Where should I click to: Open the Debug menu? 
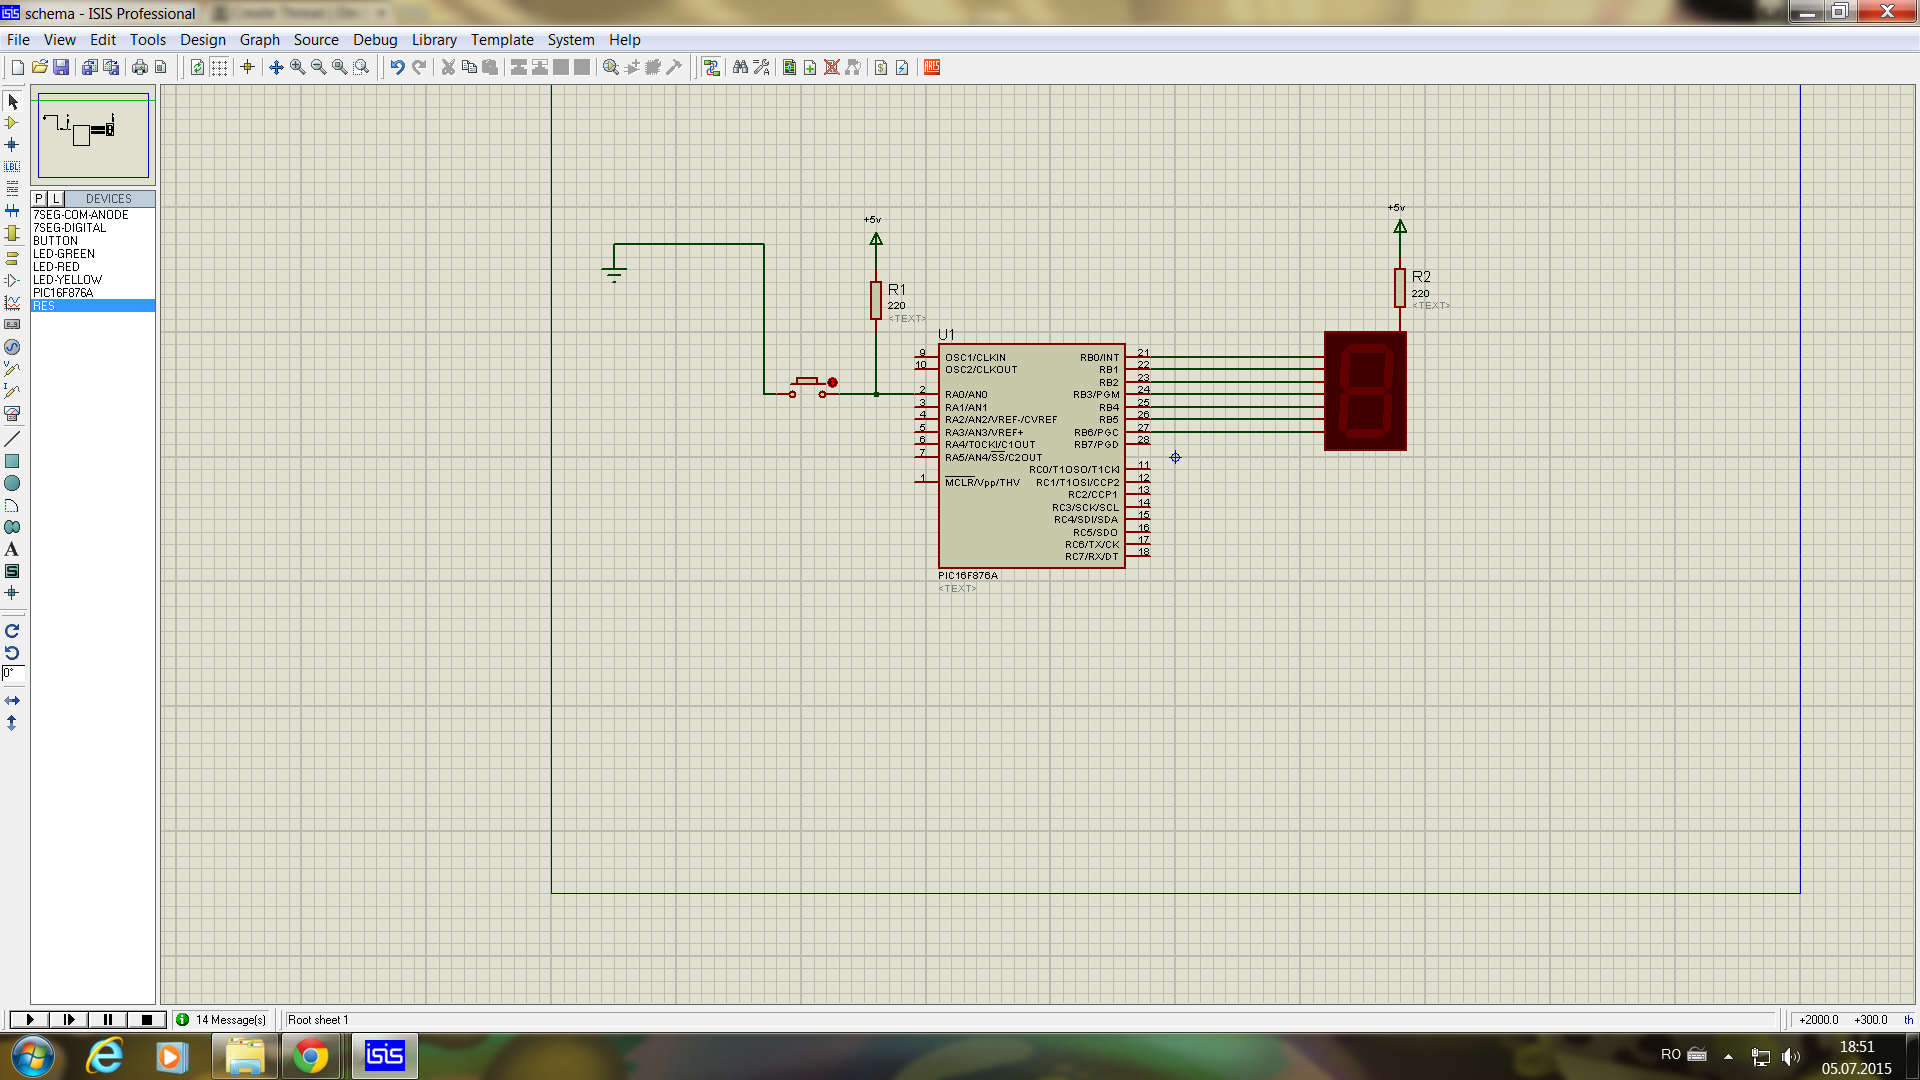[375, 40]
